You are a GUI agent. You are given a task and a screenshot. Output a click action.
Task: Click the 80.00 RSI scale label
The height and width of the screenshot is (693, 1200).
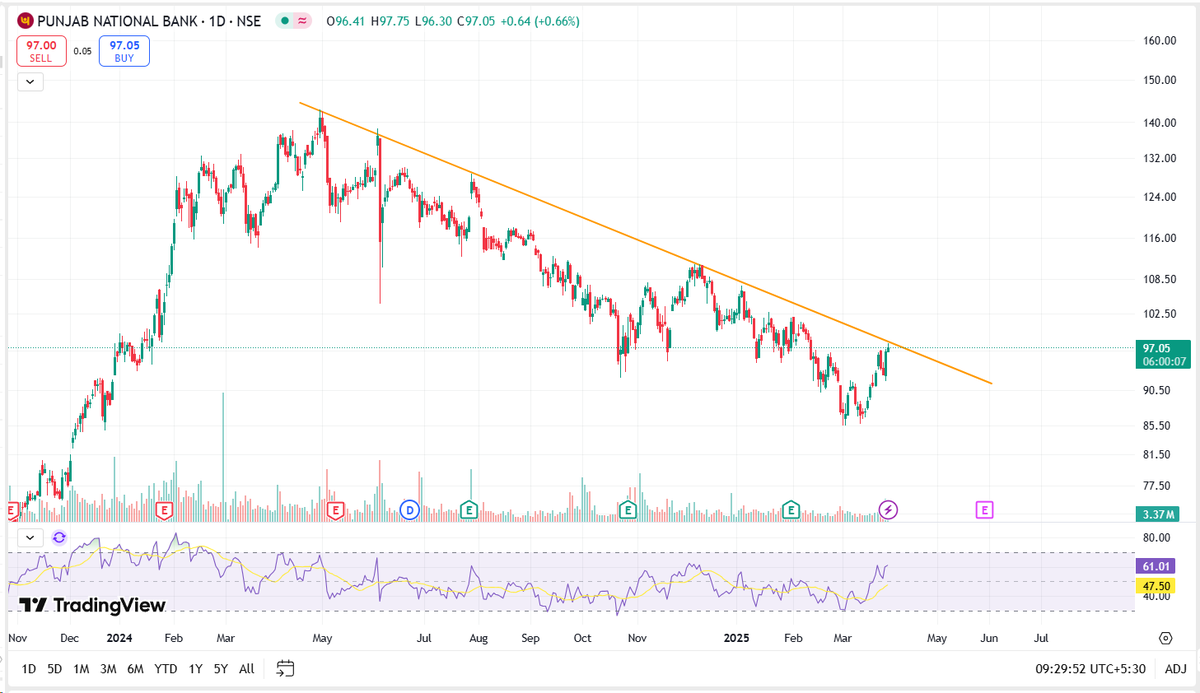(x=1158, y=536)
